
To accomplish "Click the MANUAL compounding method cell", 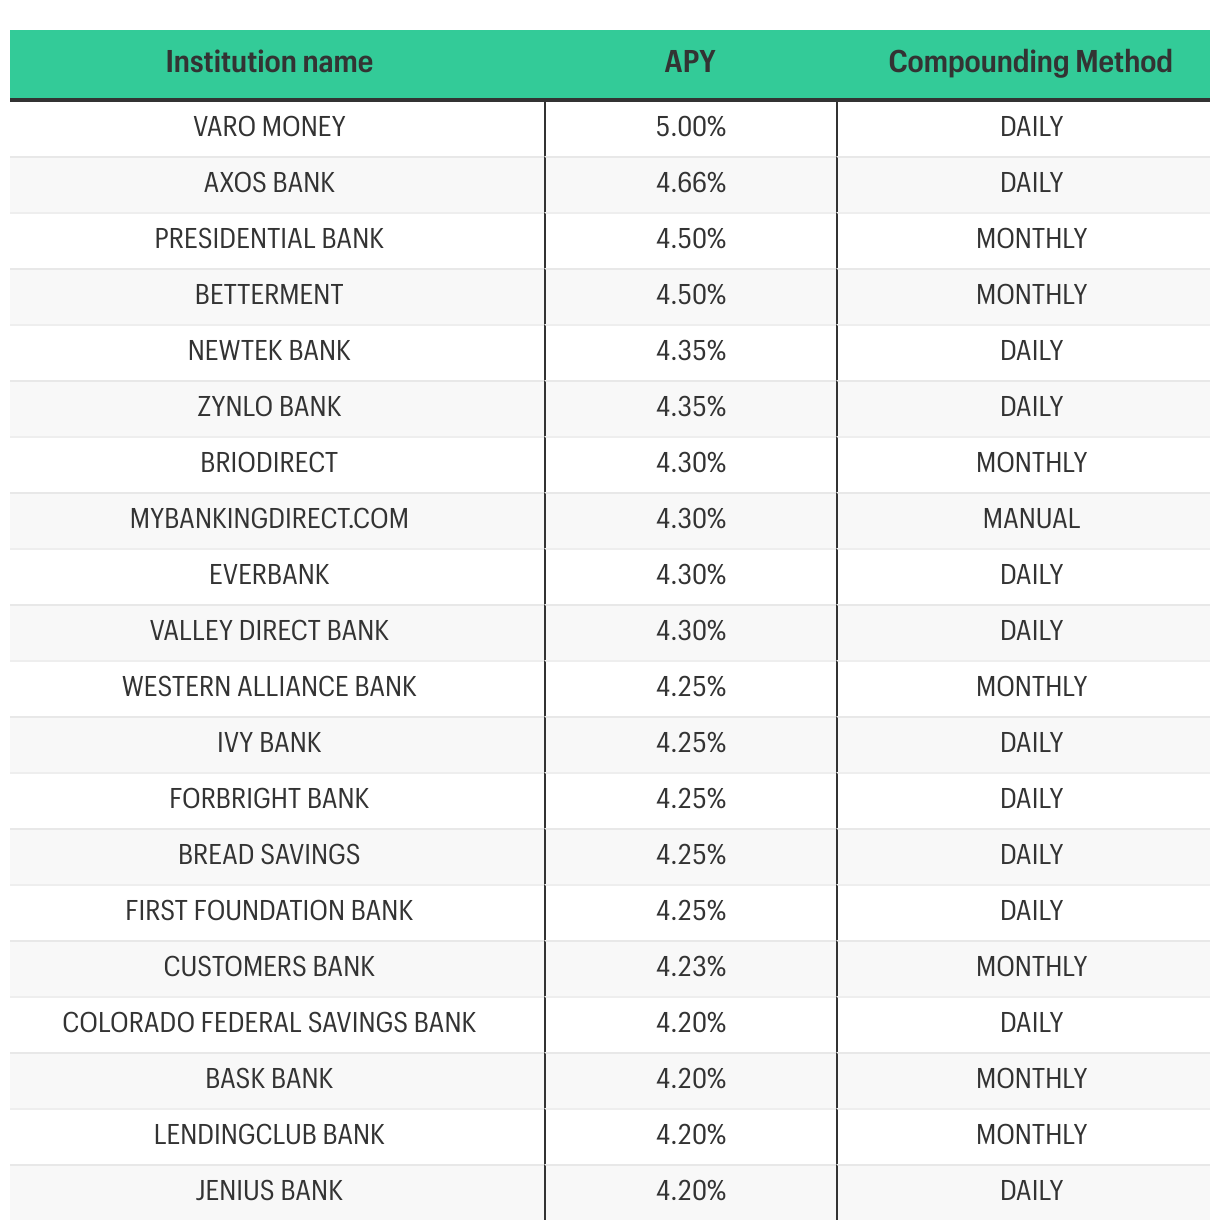I will [x=1031, y=519].
